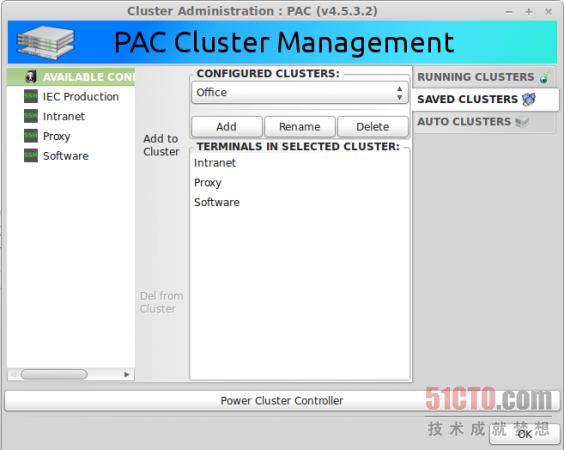The height and width of the screenshot is (450, 564).
Task: Switch to the Auto Clusters tab
Action: coord(484,122)
